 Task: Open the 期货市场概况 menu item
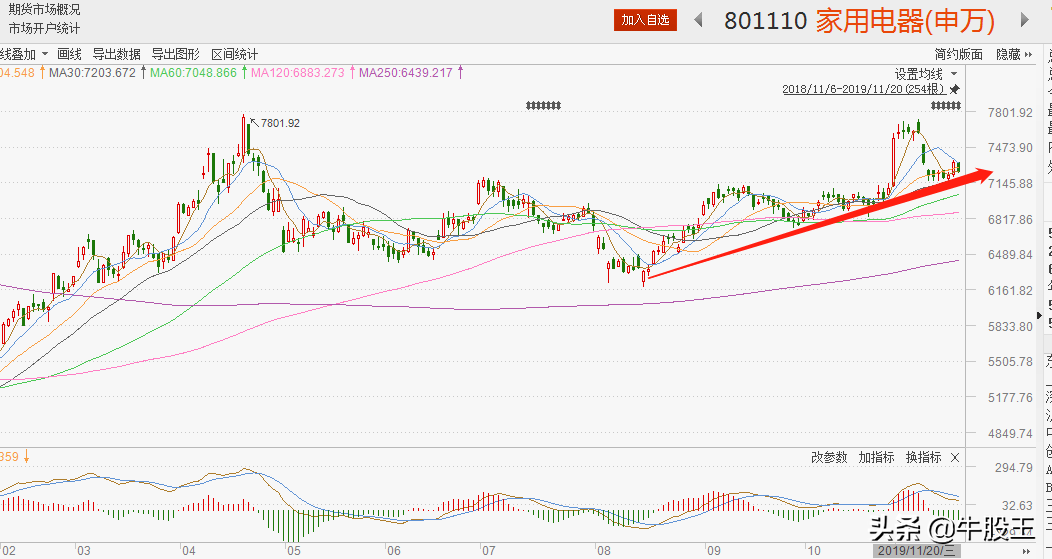[45, 9]
